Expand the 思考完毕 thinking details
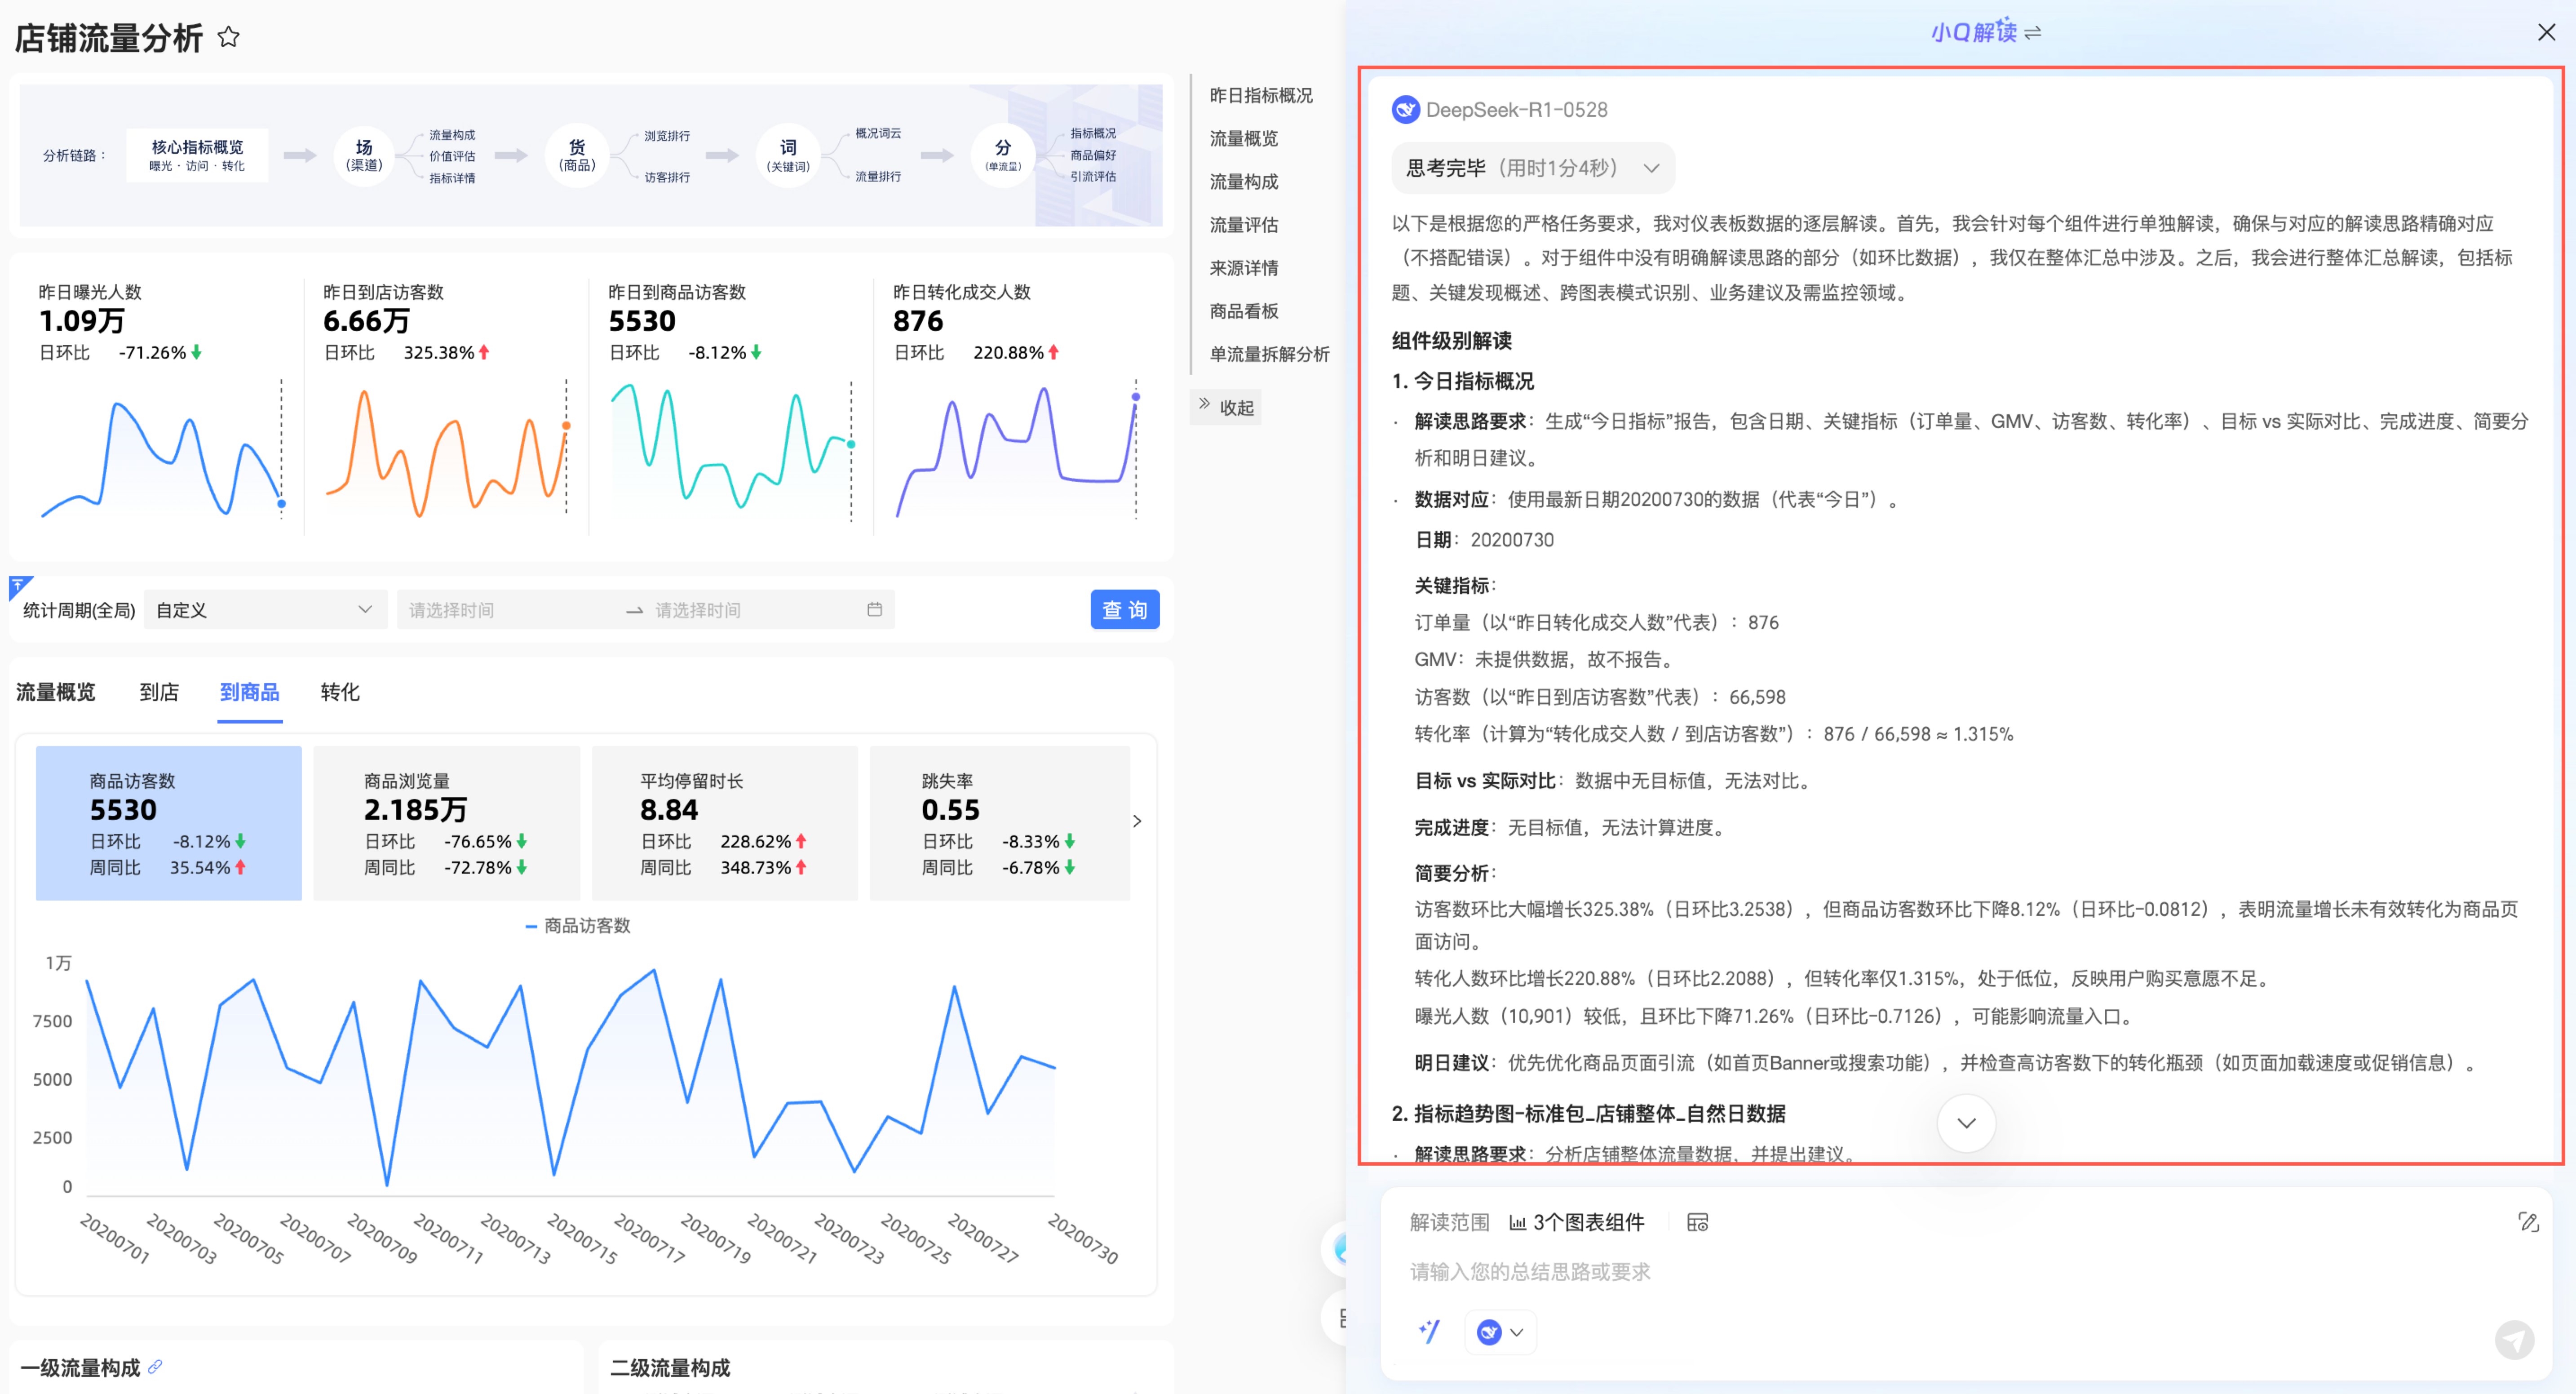2576x1394 pixels. [1651, 168]
